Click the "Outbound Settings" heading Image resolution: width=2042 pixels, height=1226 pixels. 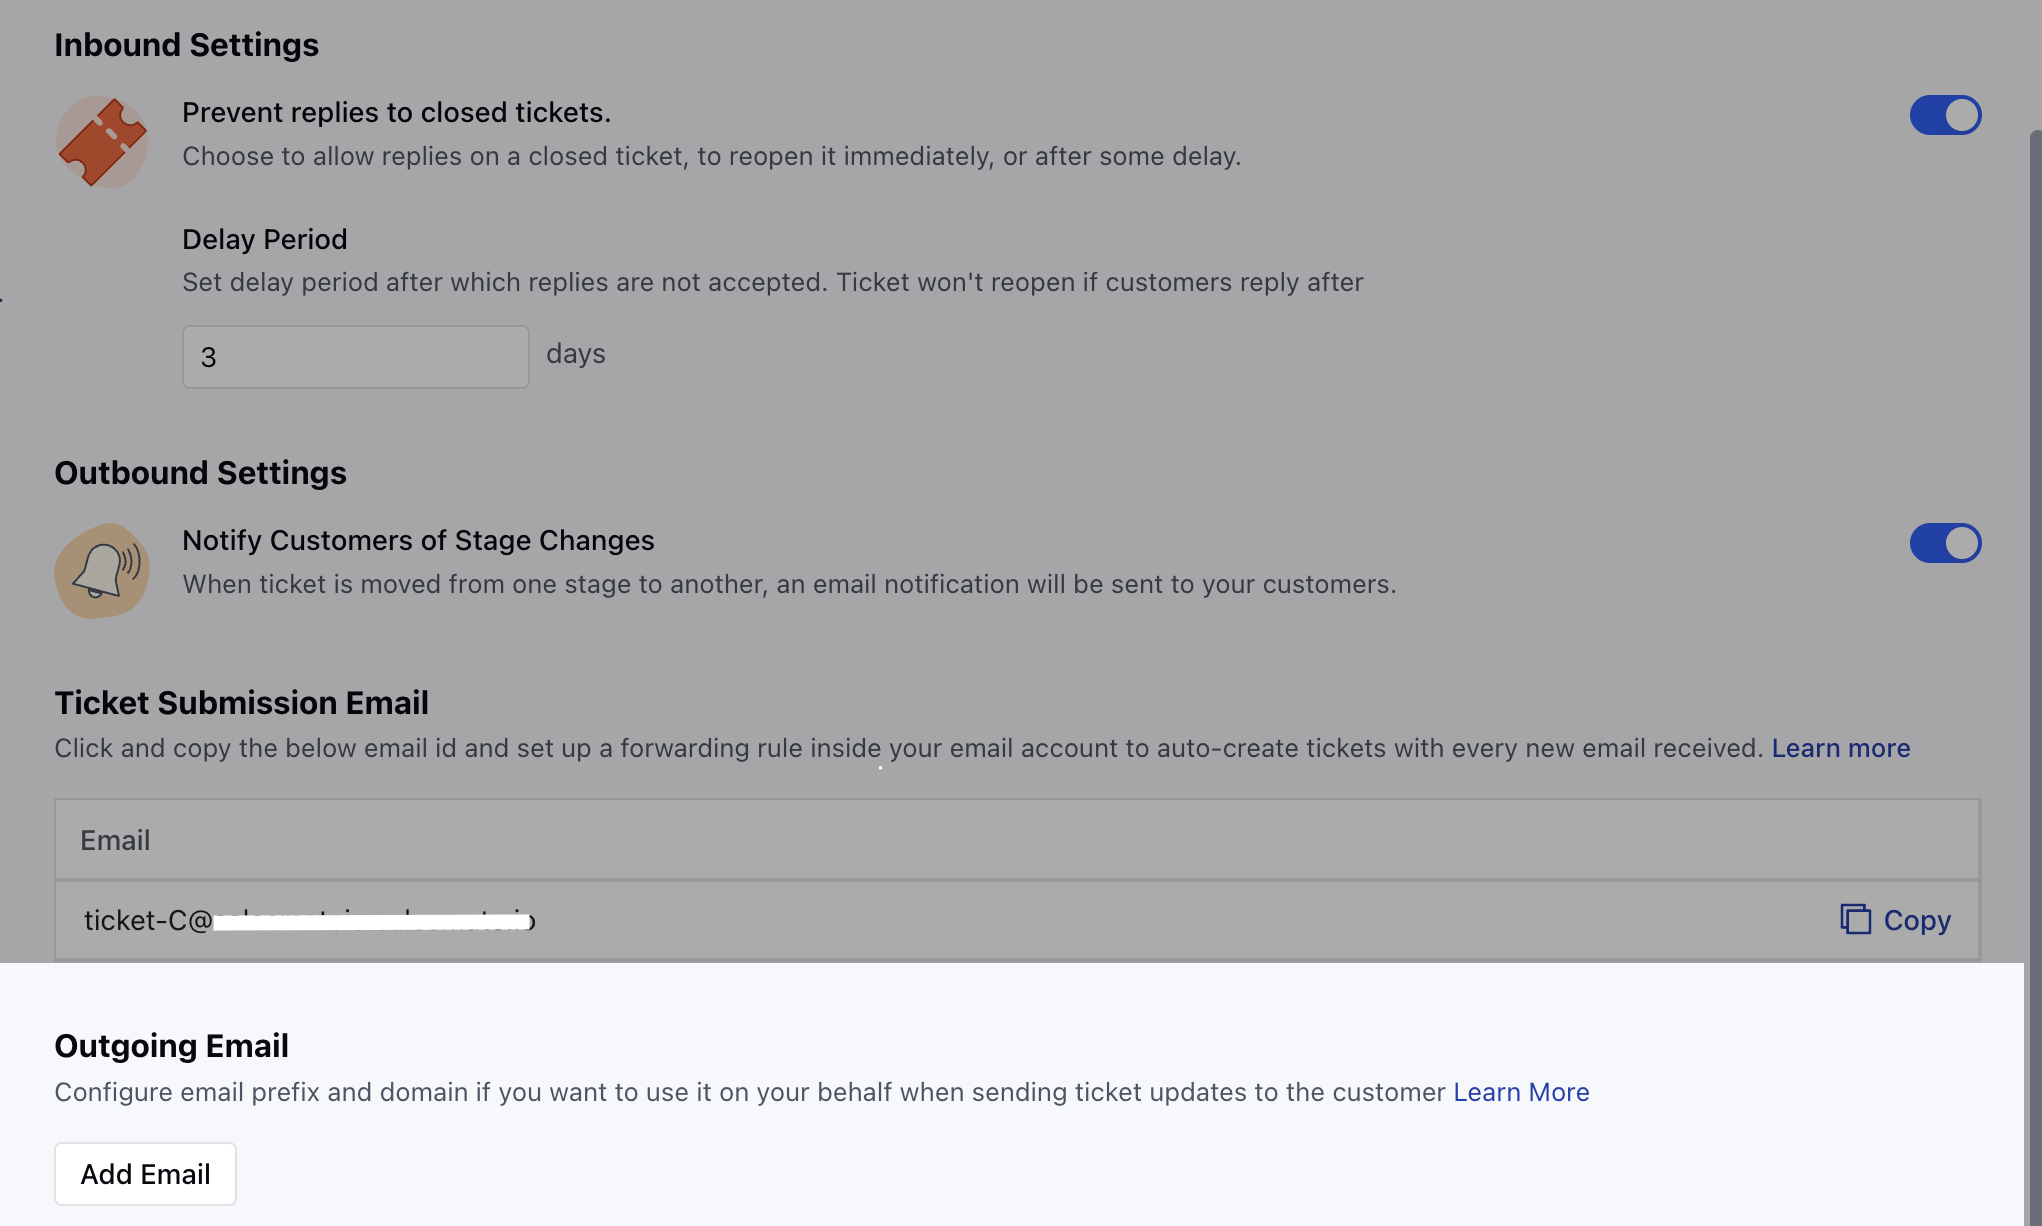click(x=199, y=472)
